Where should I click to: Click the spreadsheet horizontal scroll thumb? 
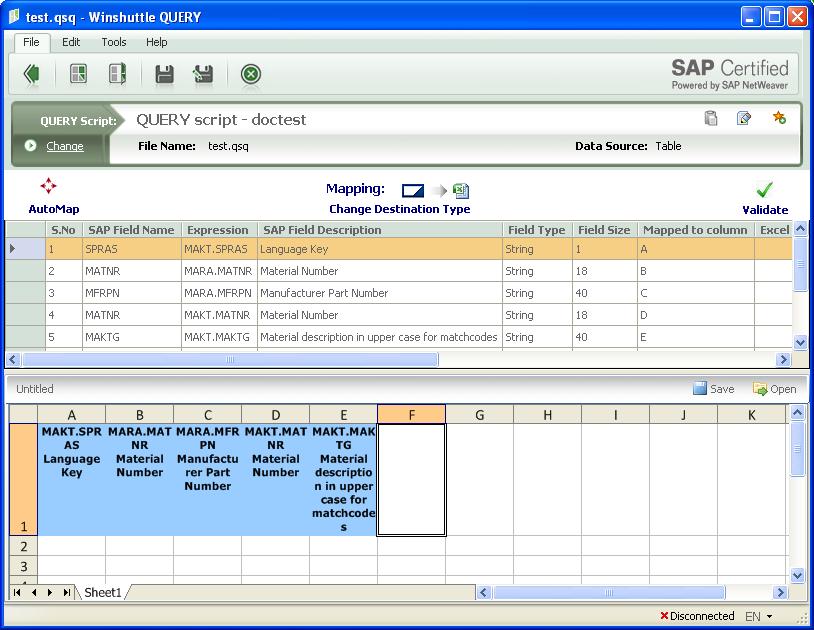pyautogui.click(x=608, y=592)
